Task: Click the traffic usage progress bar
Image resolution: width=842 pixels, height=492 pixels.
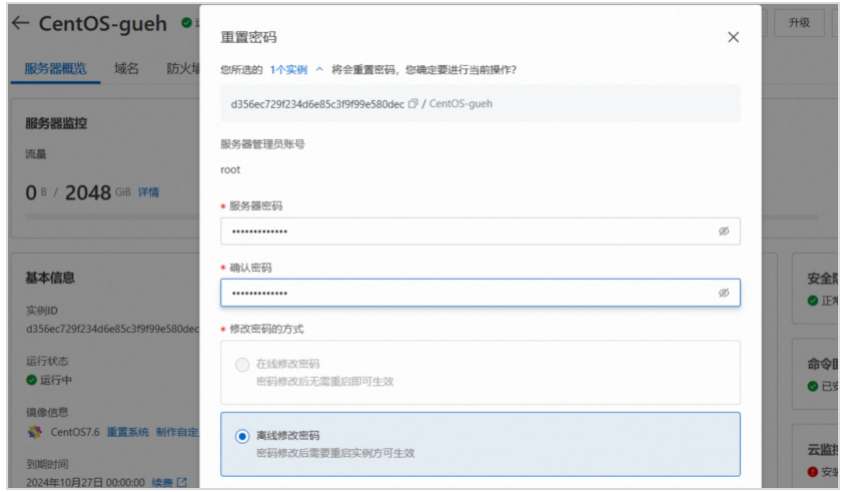Action: coord(110,215)
